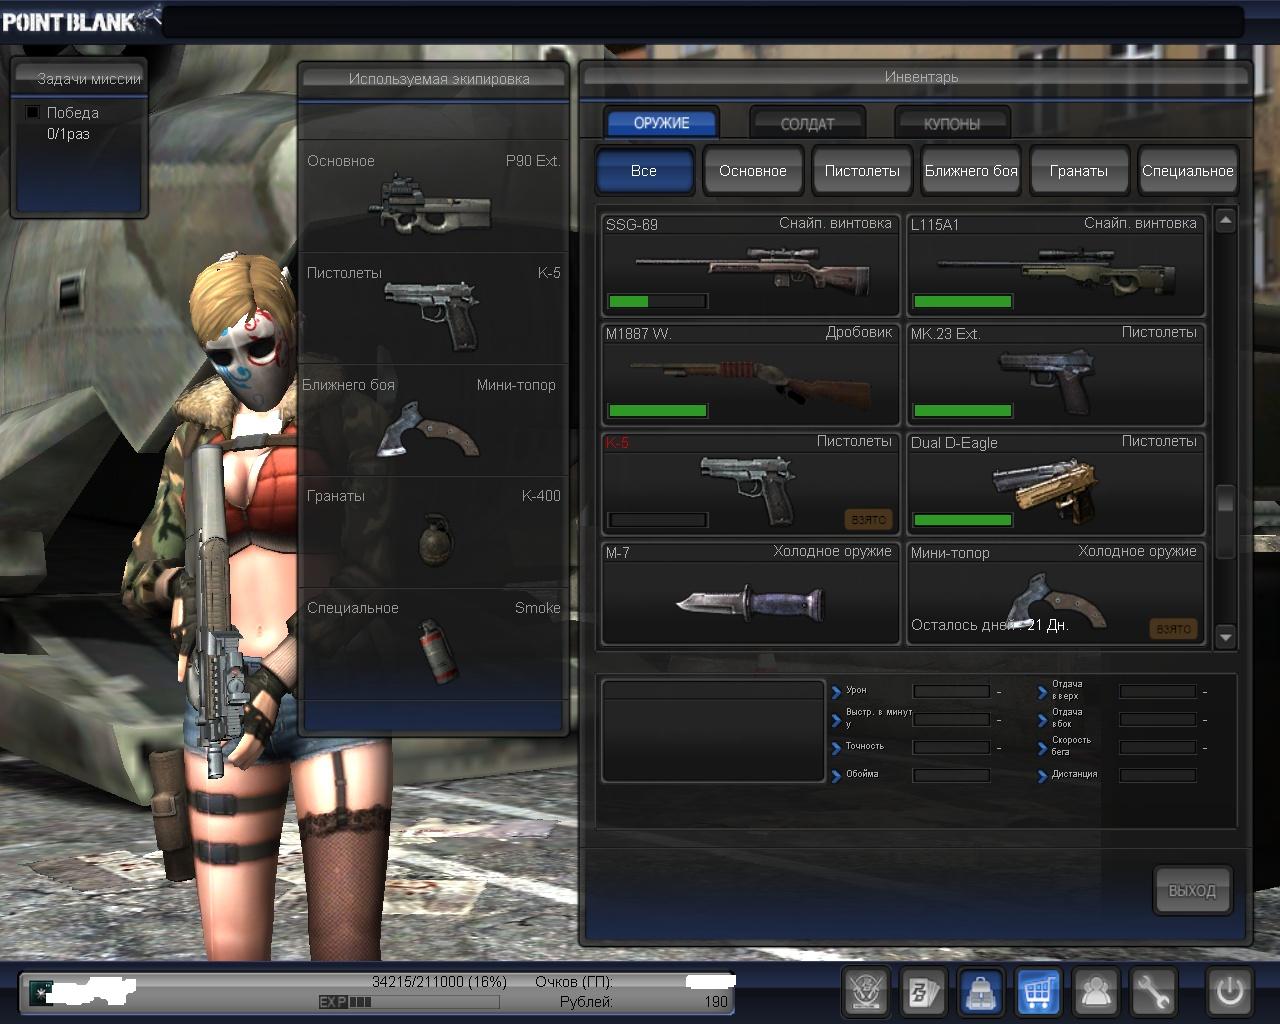Select equipped P90 Ext. primary slot

pyautogui.click(x=434, y=196)
